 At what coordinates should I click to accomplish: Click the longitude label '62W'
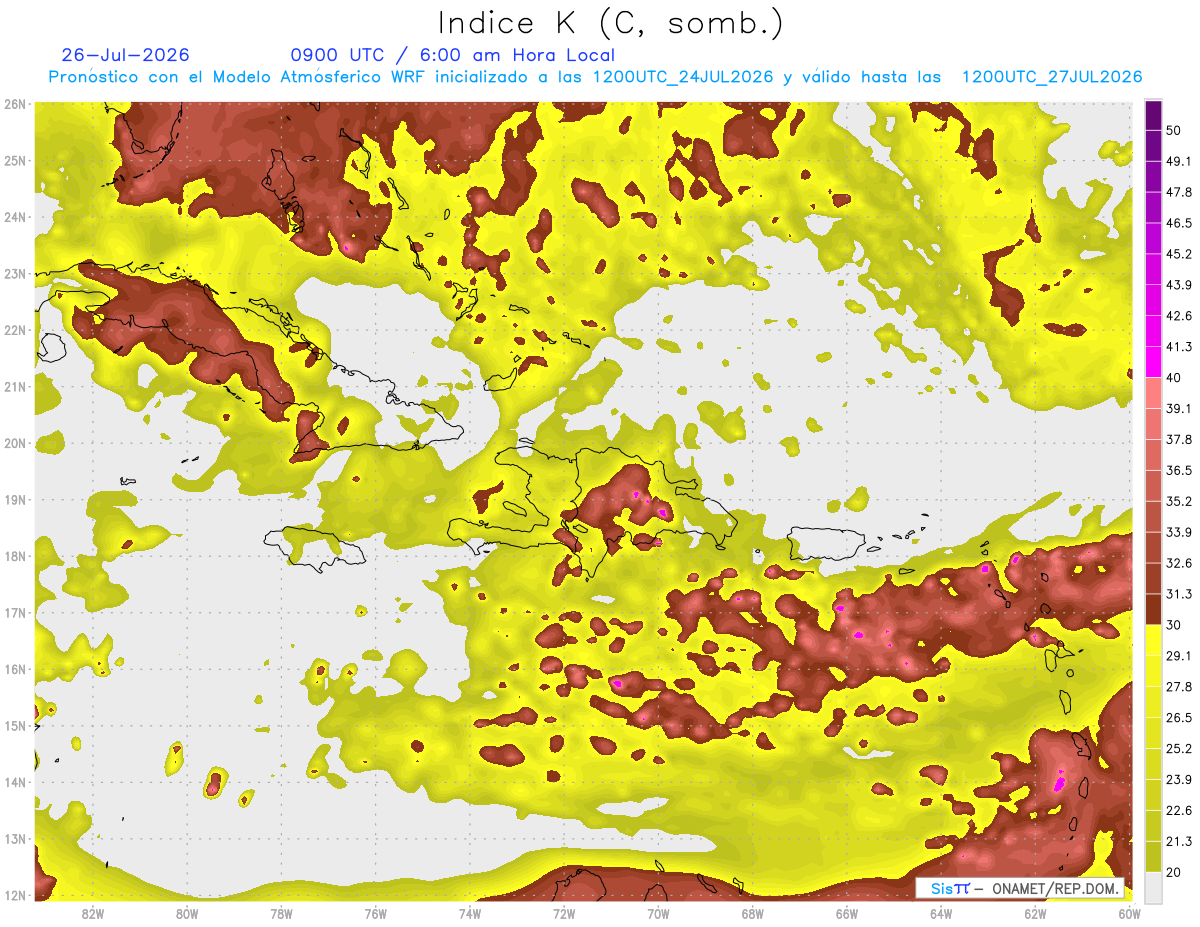point(1036,914)
